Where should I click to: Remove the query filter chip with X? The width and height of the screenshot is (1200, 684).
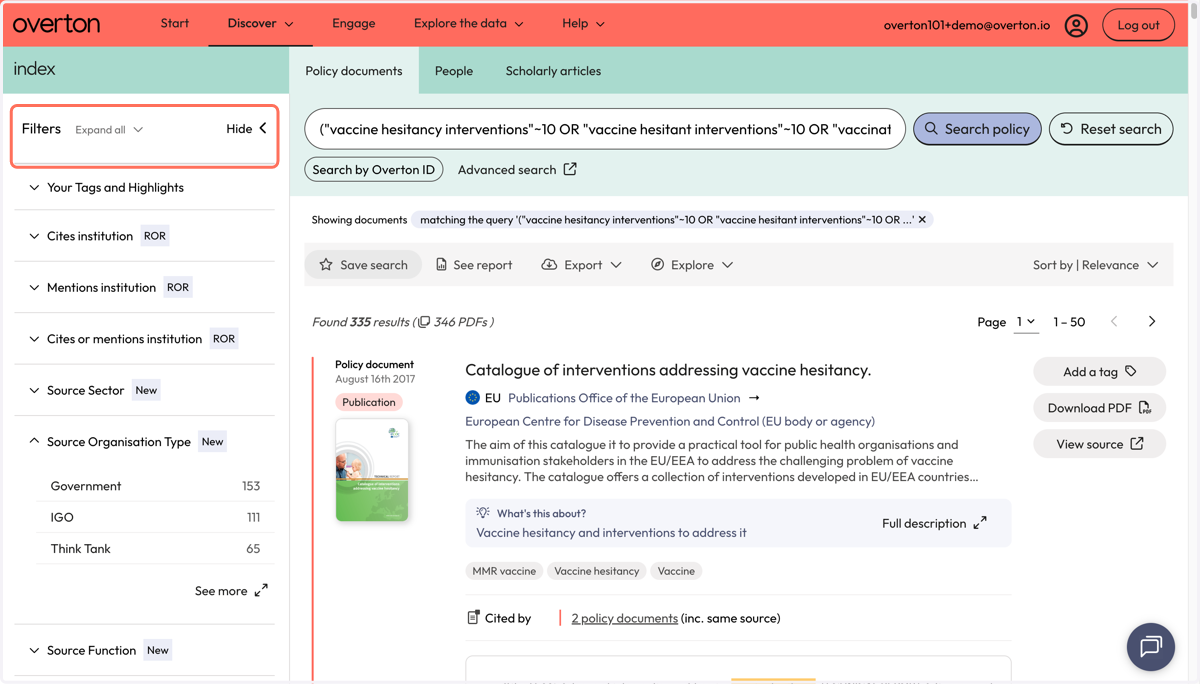(x=922, y=219)
